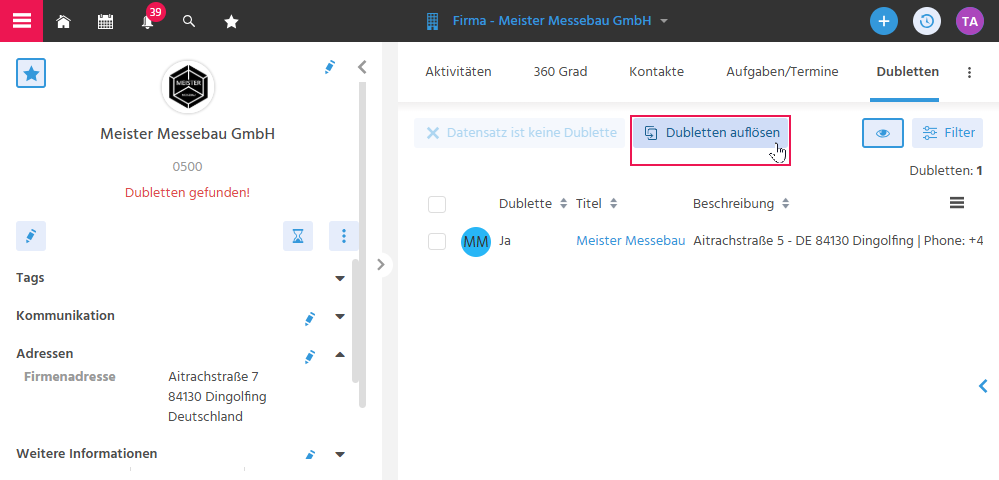Toggle favorite star for this company
This screenshot has width=999, height=480.
(31, 73)
